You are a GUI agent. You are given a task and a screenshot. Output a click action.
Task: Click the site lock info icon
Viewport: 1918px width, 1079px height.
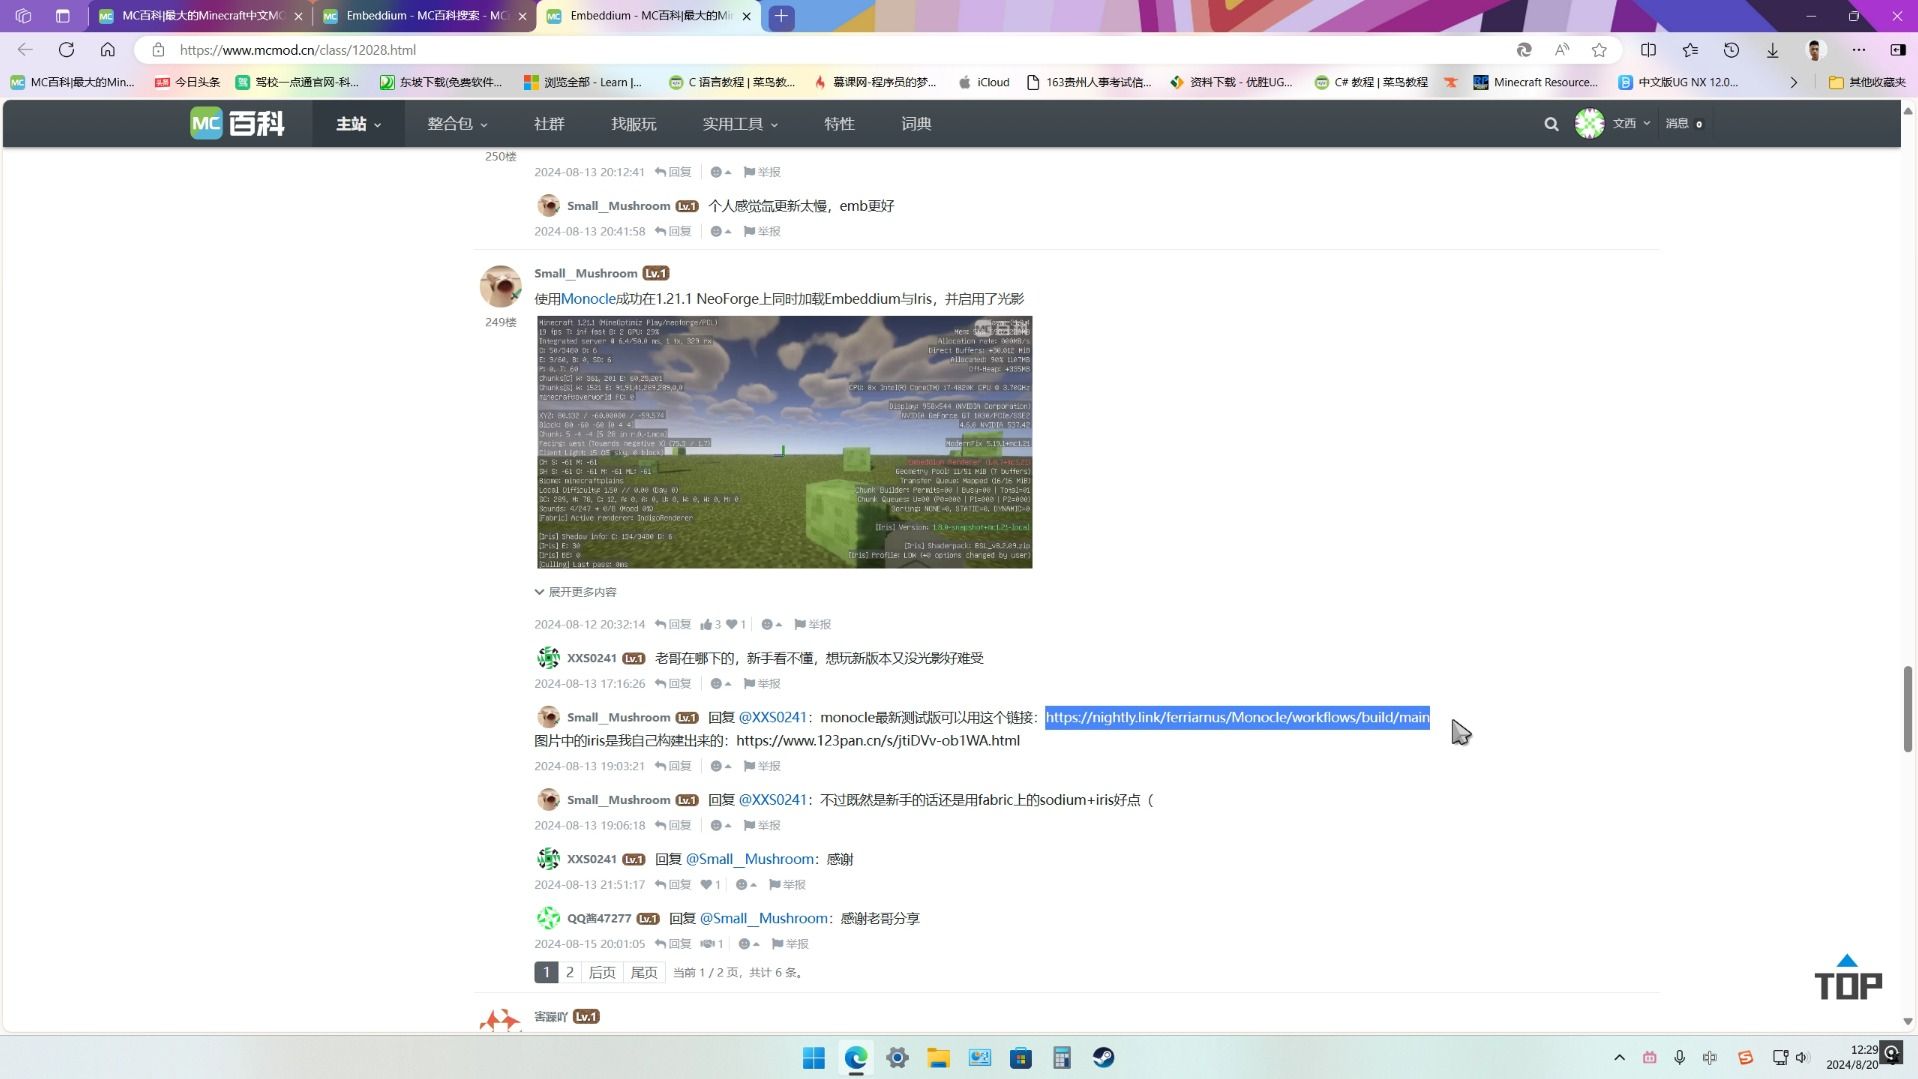pyautogui.click(x=158, y=50)
